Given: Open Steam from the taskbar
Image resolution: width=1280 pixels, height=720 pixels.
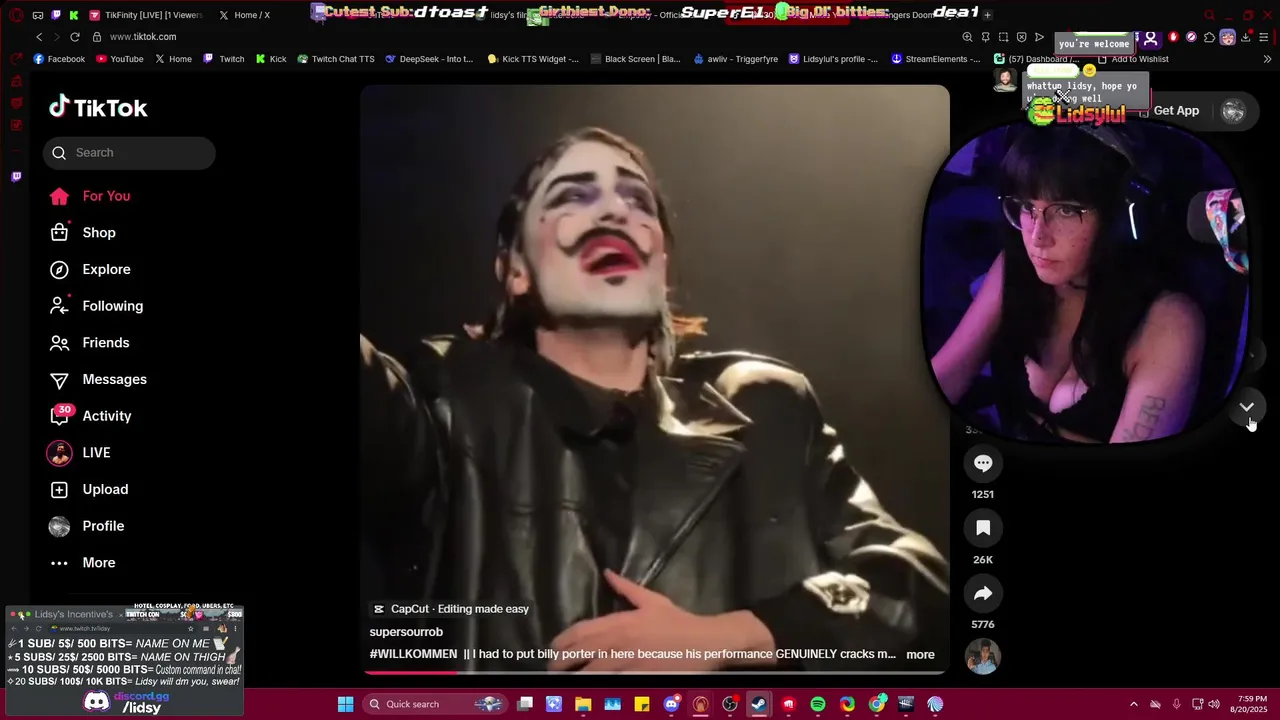Looking at the screenshot, I should click(759, 704).
